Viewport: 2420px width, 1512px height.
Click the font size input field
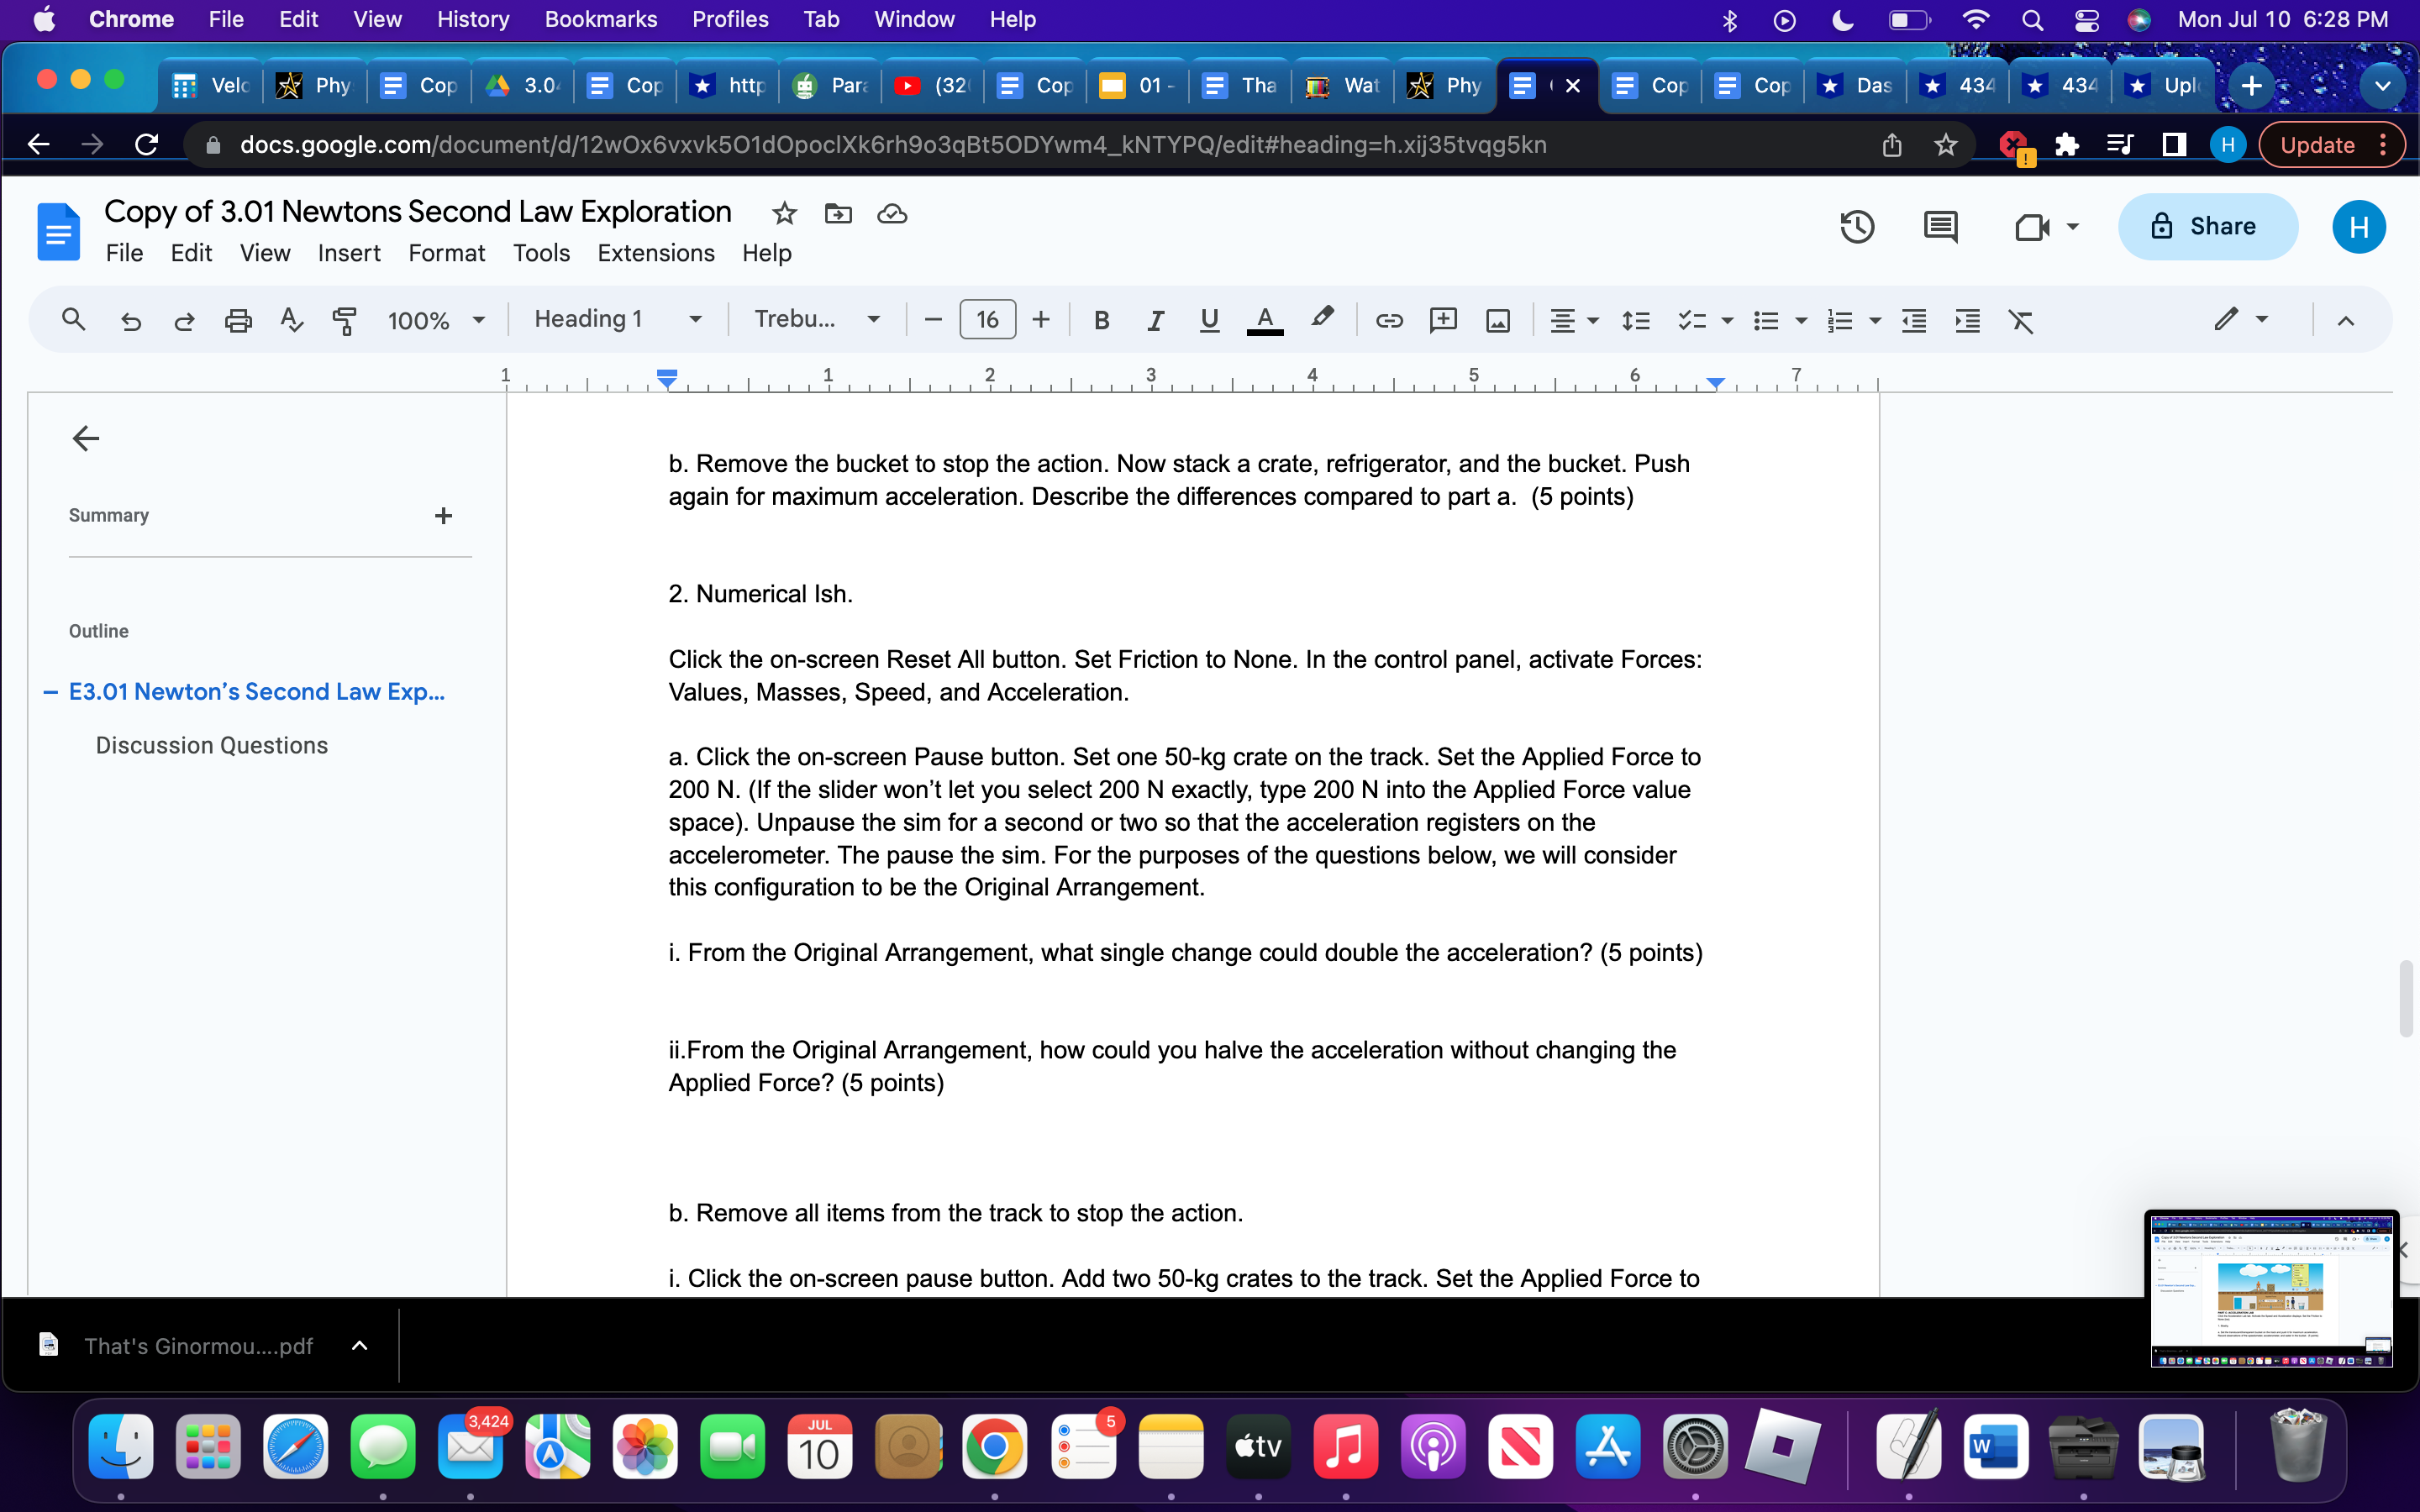(987, 320)
